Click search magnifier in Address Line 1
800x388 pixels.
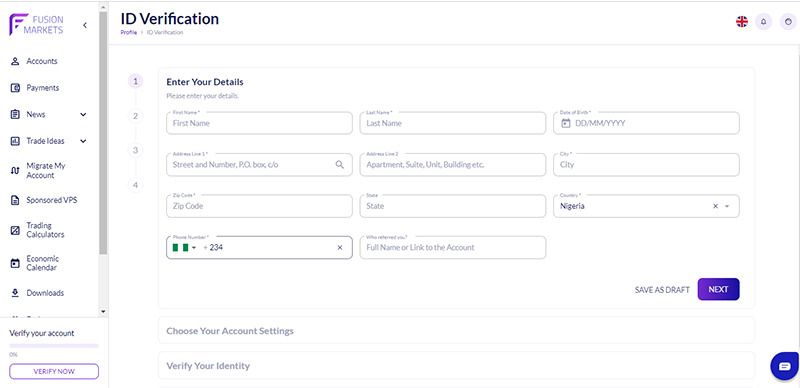point(340,164)
